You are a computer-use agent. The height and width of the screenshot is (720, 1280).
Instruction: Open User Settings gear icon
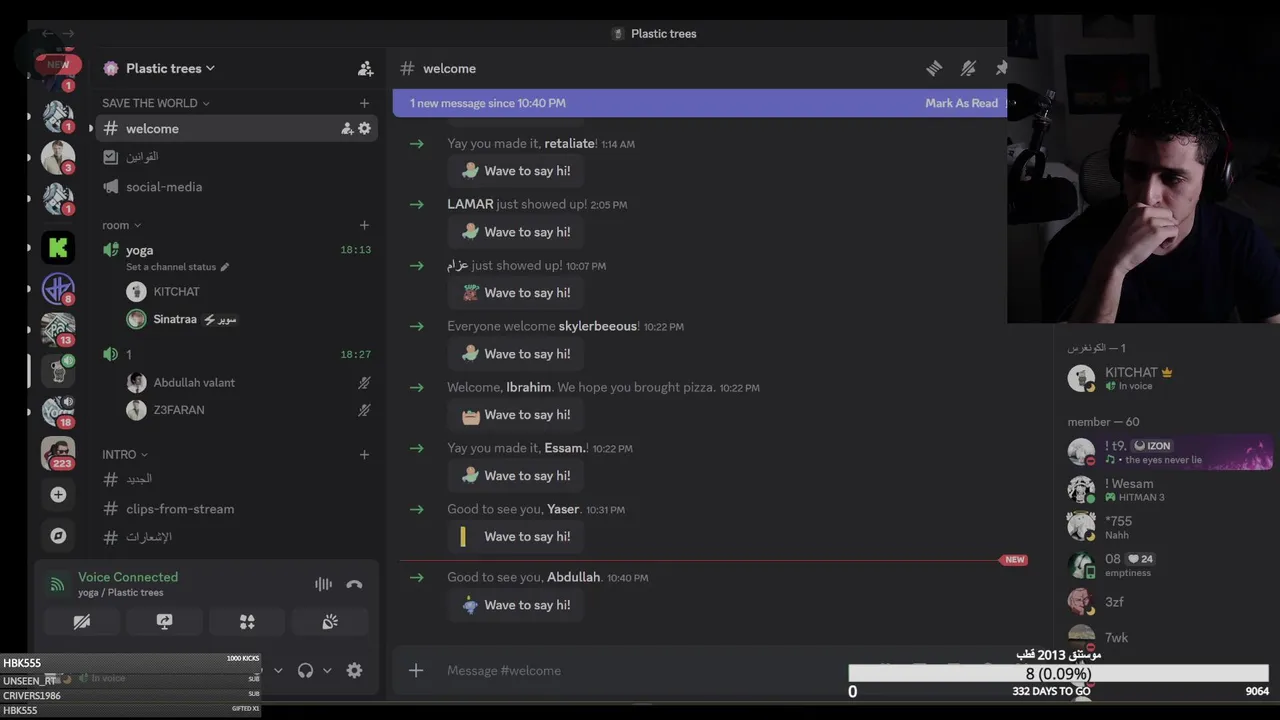(x=354, y=670)
